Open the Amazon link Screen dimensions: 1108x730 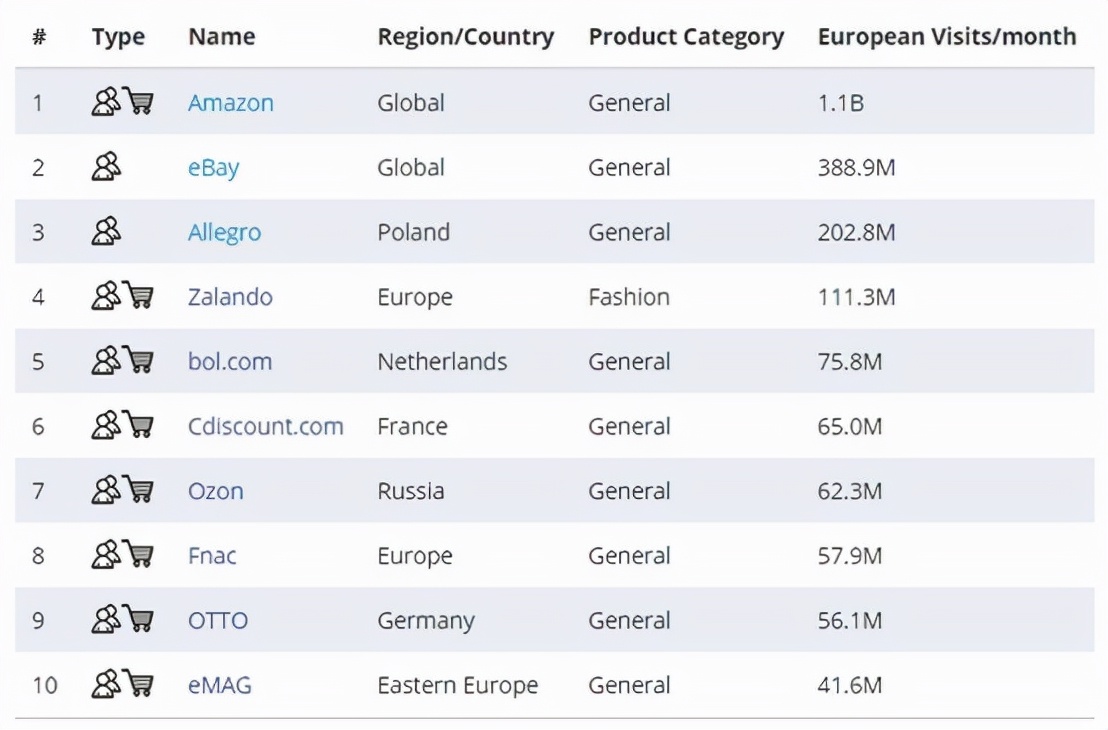231,103
